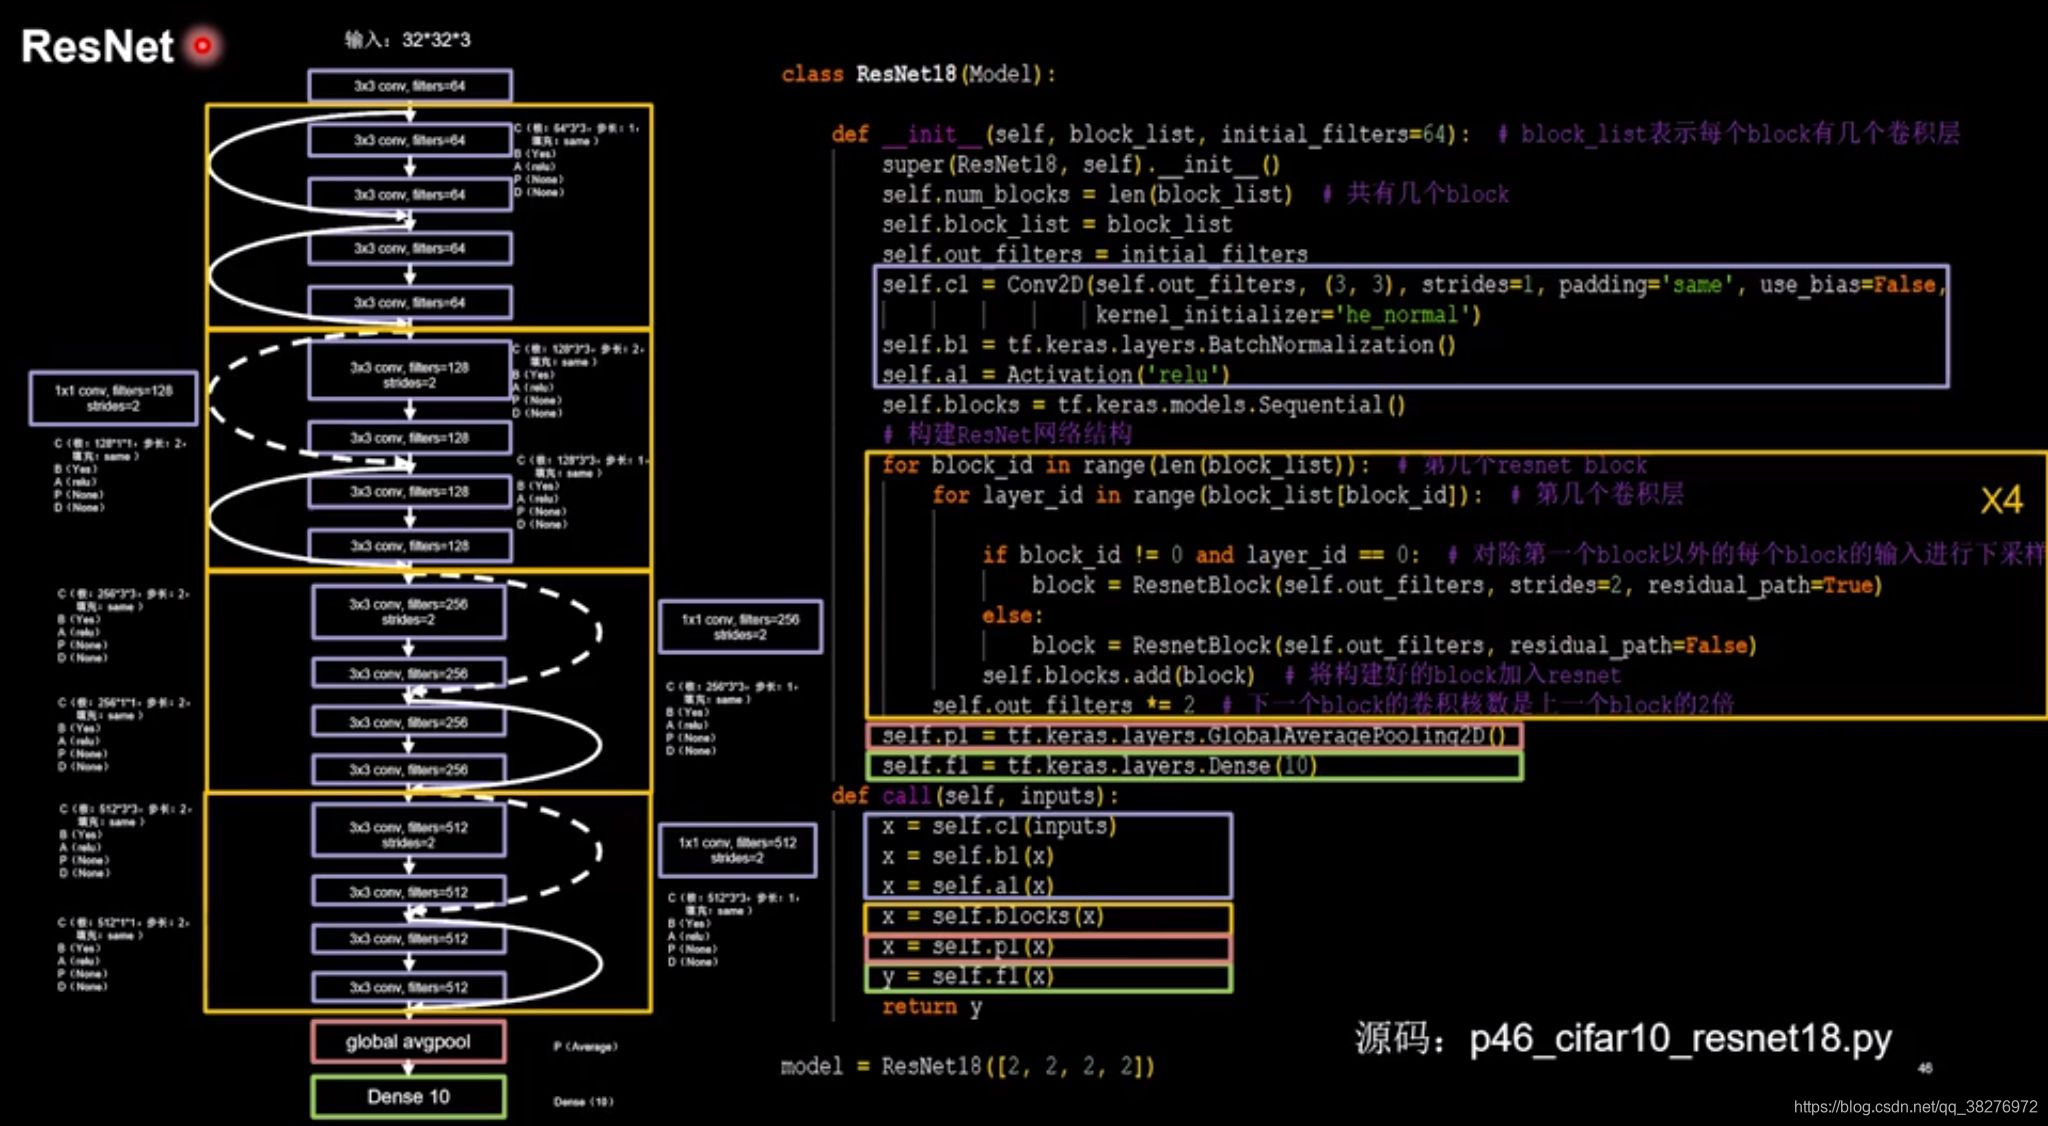This screenshot has height=1126, width=2048.
Task: Click the self.a1 = Activation('relu') line
Action: [x=1055, y=374]
